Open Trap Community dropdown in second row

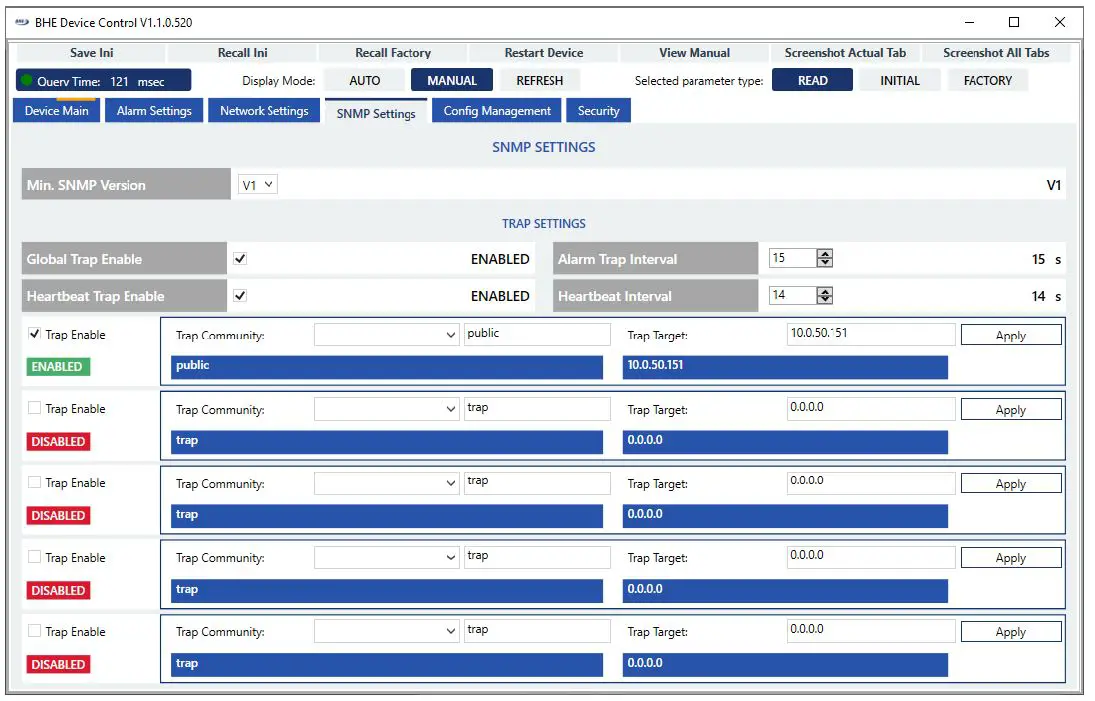(x=387, y=409)
